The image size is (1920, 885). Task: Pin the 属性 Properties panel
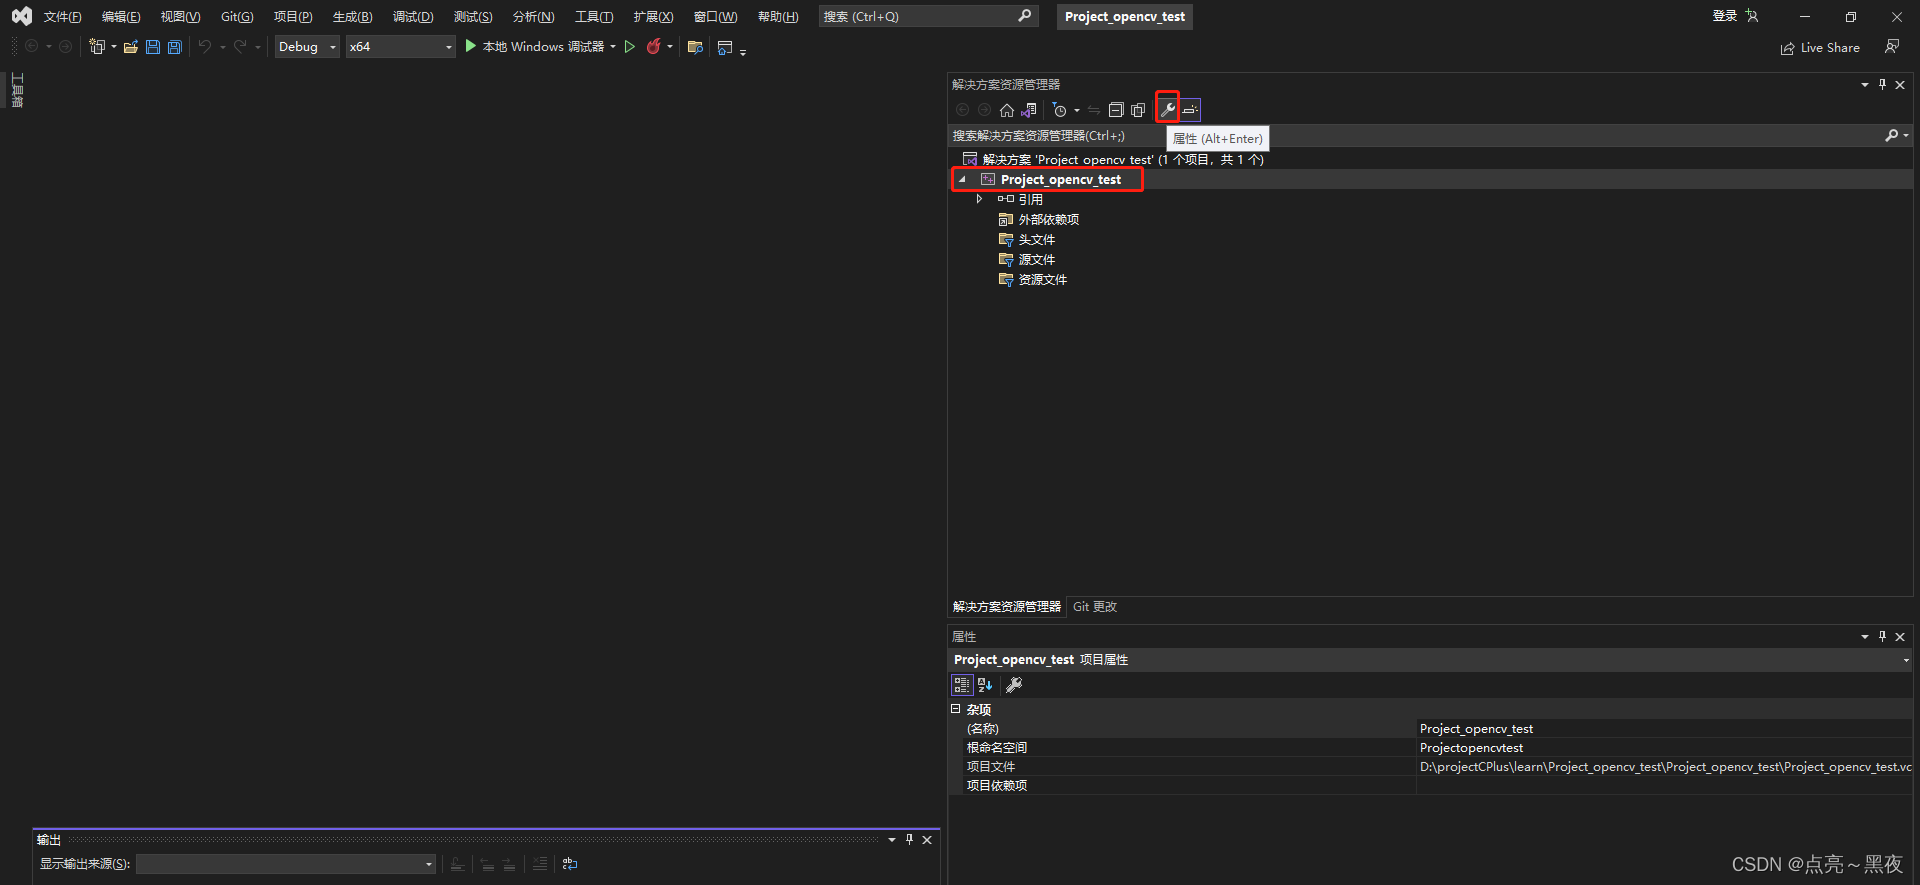pyautogui.click(x=1882, y=637)
